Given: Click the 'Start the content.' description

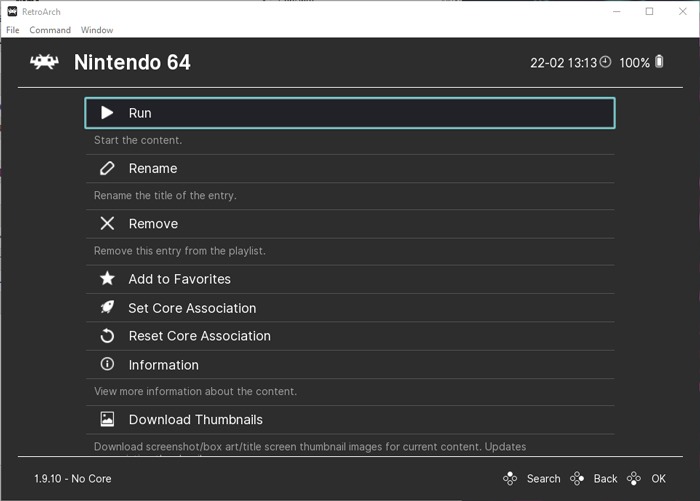Looking at the screenshot, I should (x=138, y=140).
